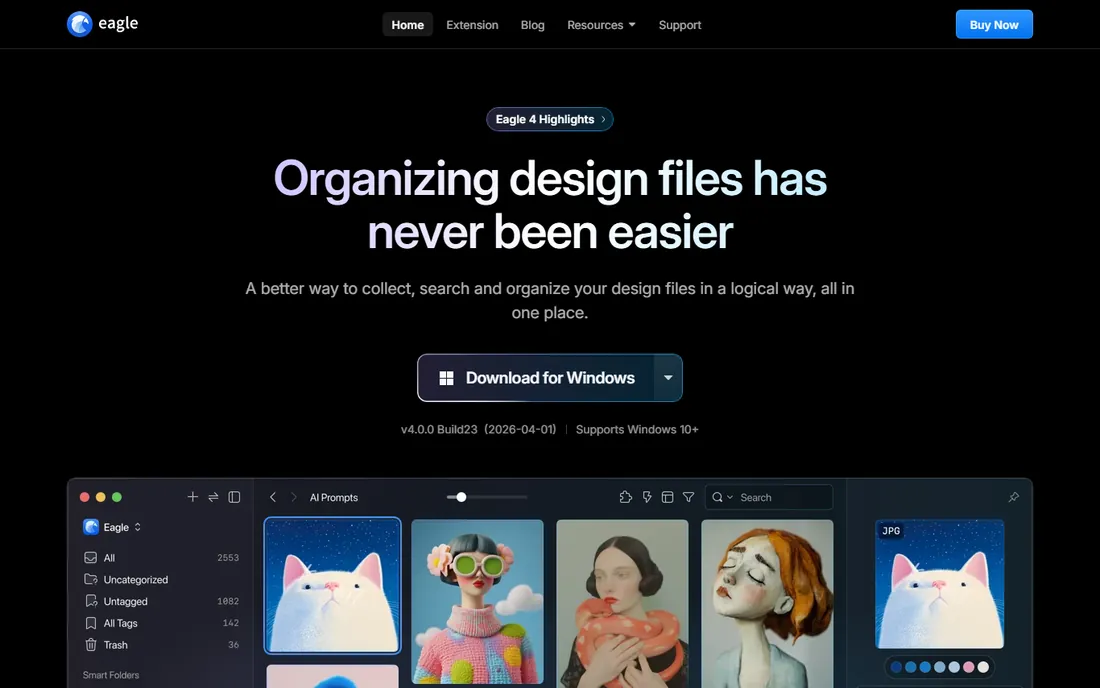Open the download platform dropdown arrow
Viewport: 1100px width, 688px height.
coord(668,378)
